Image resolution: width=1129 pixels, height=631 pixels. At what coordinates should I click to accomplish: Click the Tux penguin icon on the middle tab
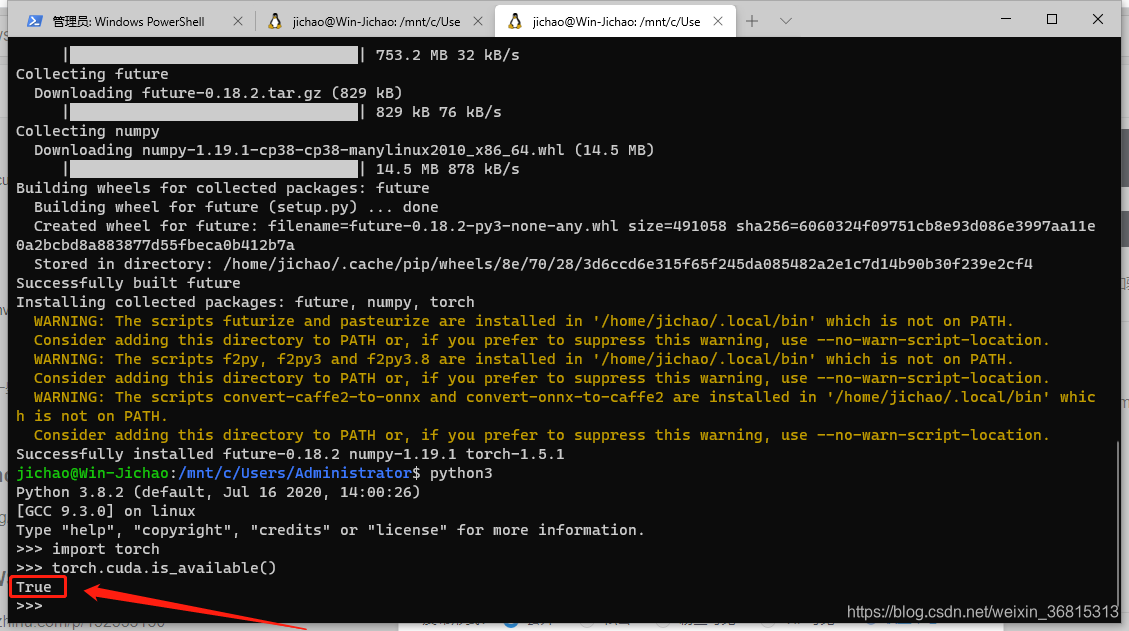[274, 20]
